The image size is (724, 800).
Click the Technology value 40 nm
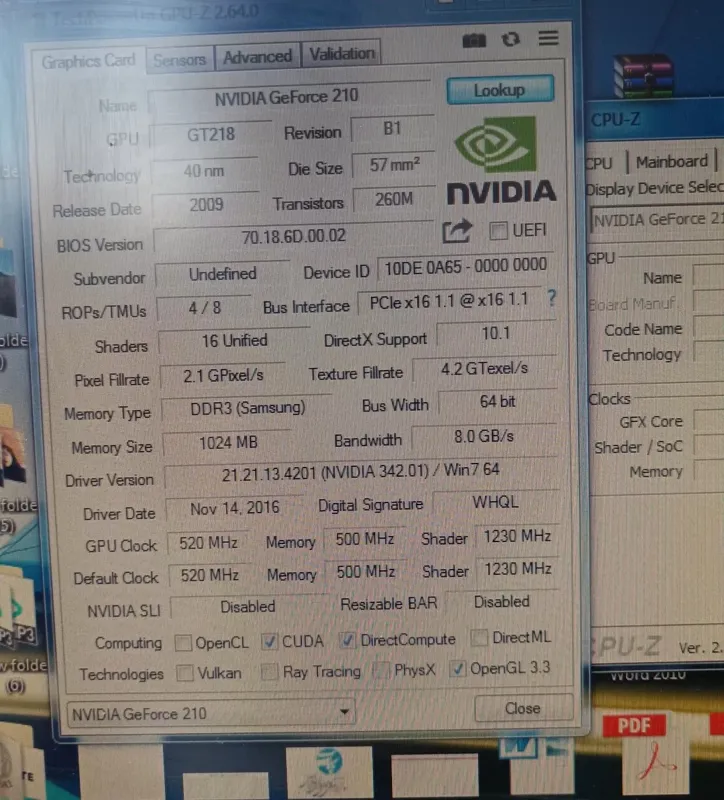204,170
